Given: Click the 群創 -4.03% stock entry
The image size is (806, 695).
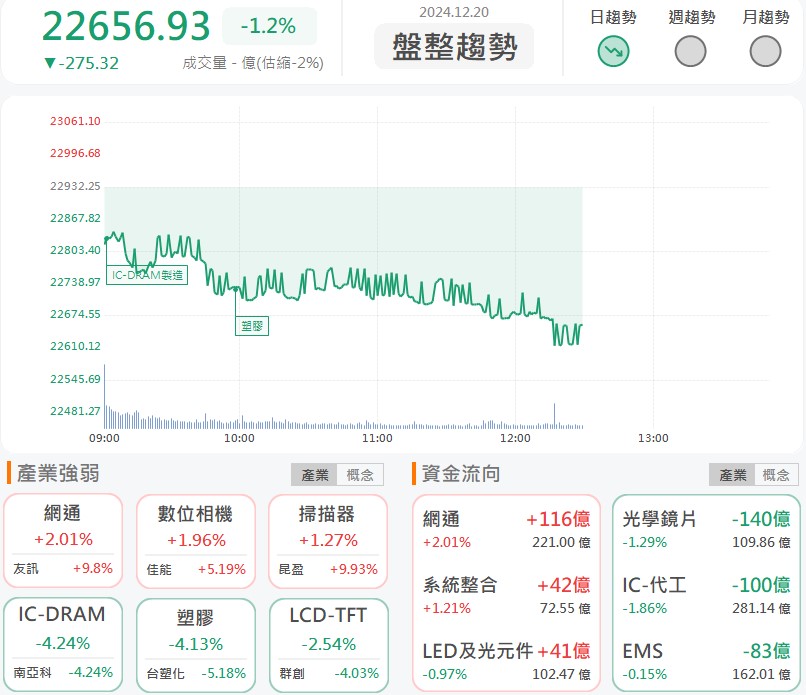Looking at the screenshot, I should tap(329, 673).
